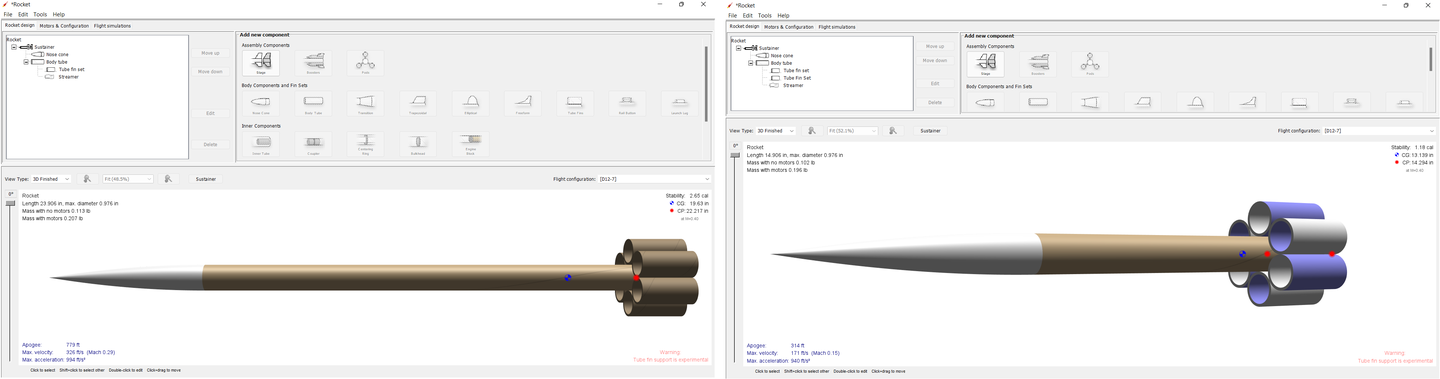This screenshot has width=1440, height=379.
Task: Click zoom in icon in left window
Action: pos(168,179)
